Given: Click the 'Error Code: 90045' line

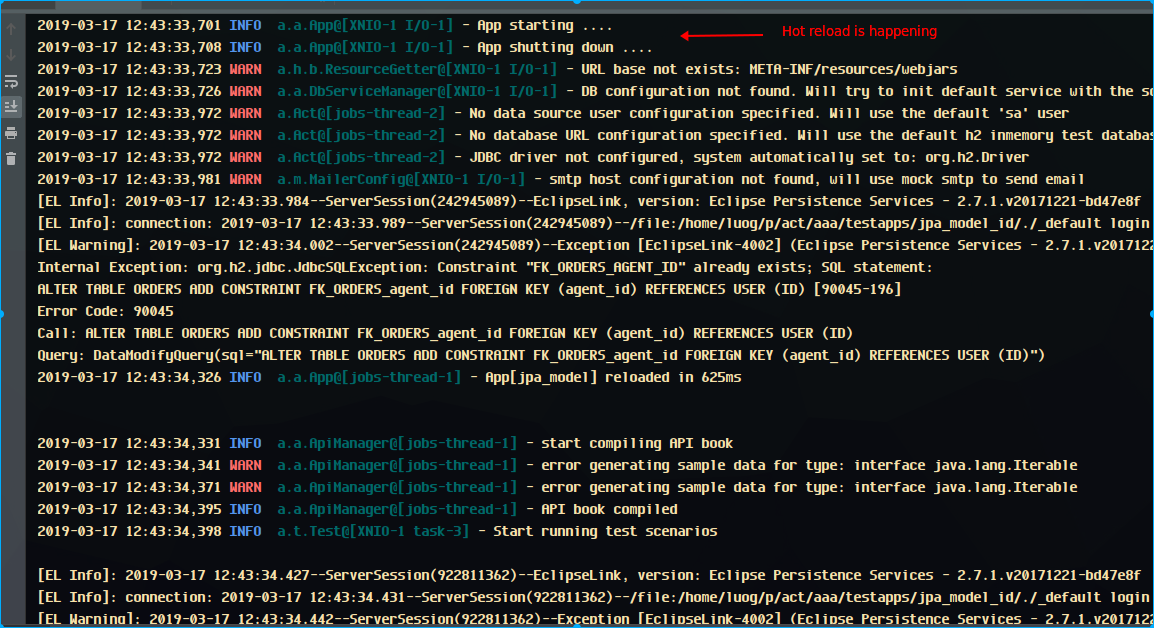Looking at the screenshot, I should tap(108, 311).
